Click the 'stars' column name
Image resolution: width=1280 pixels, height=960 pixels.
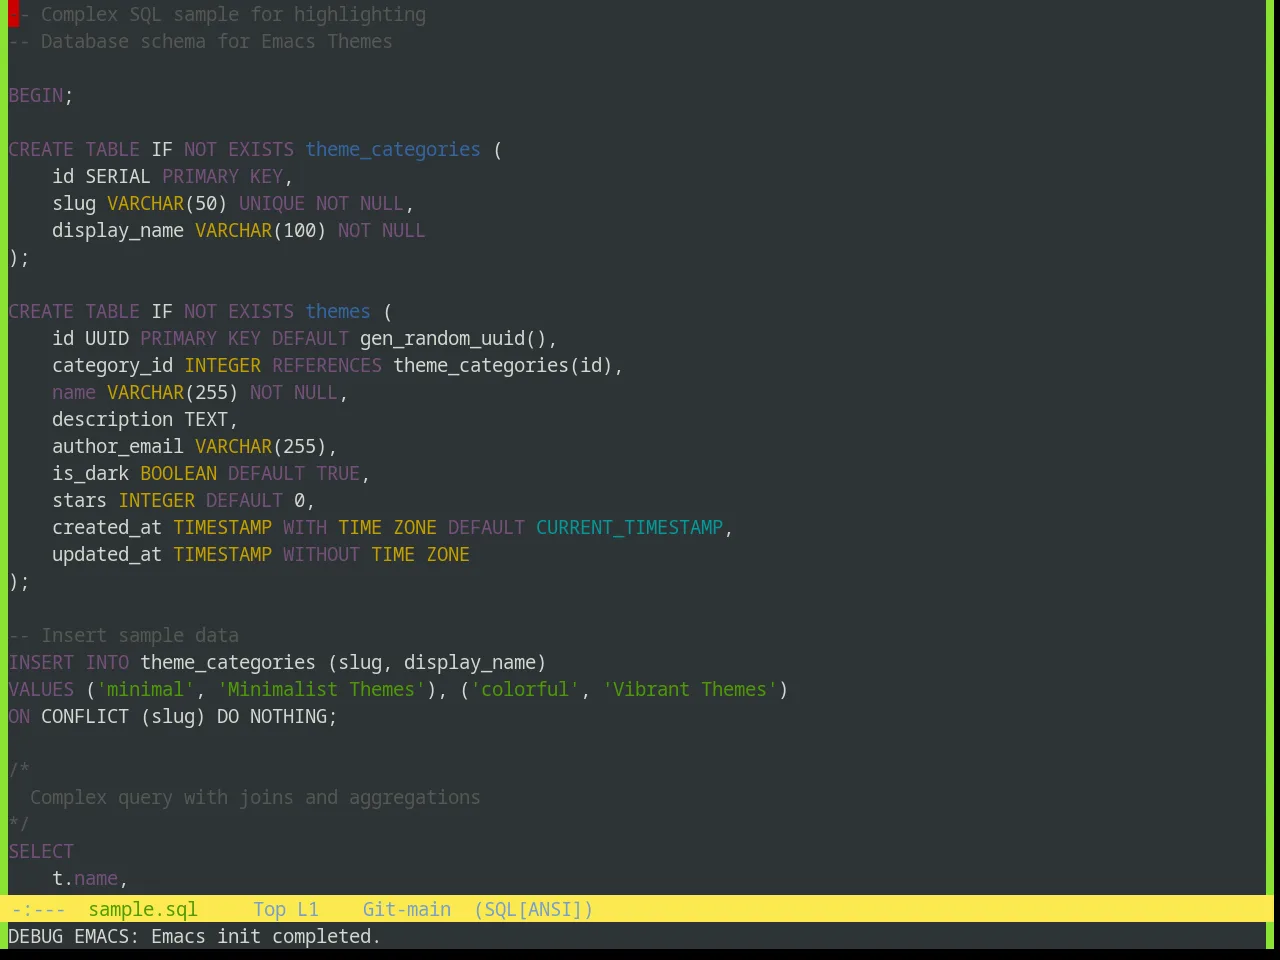(x=79, y=500)
